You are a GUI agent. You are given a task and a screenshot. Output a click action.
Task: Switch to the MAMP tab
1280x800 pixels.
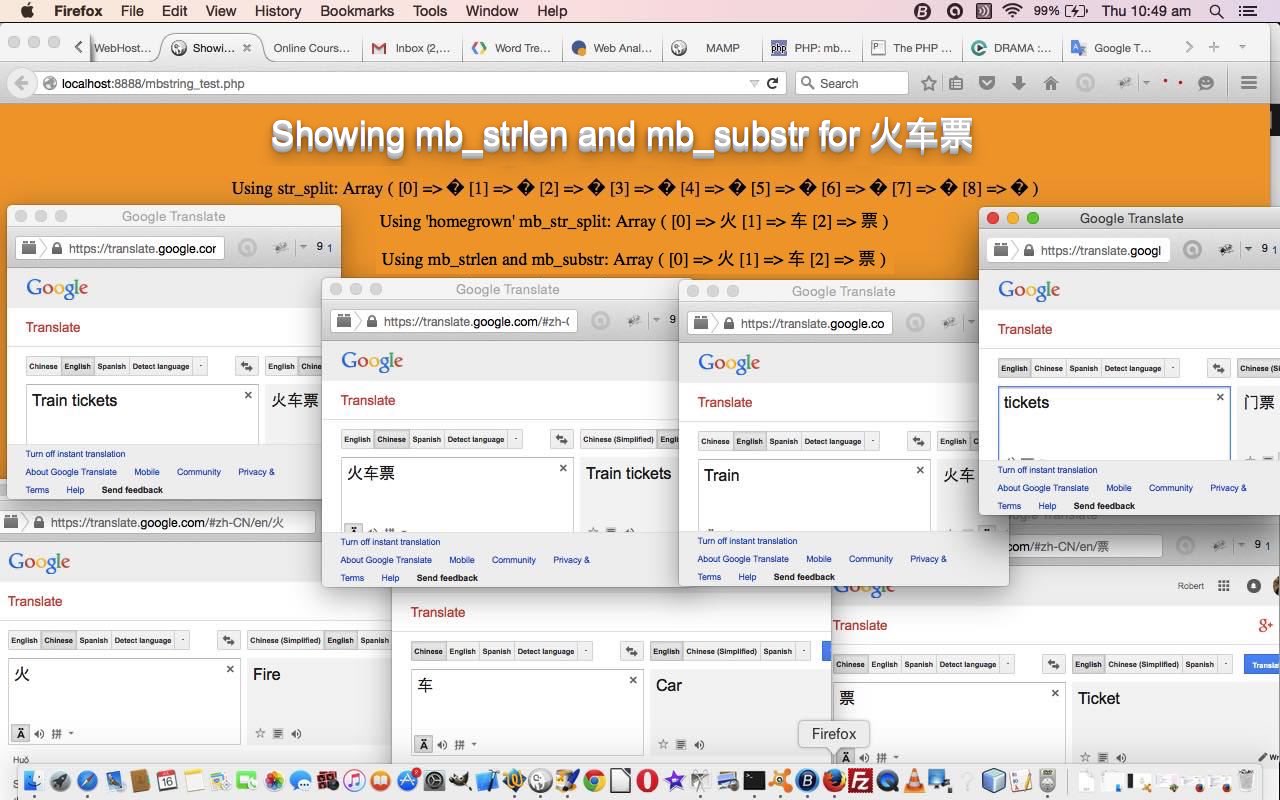[x=711, y=47]
